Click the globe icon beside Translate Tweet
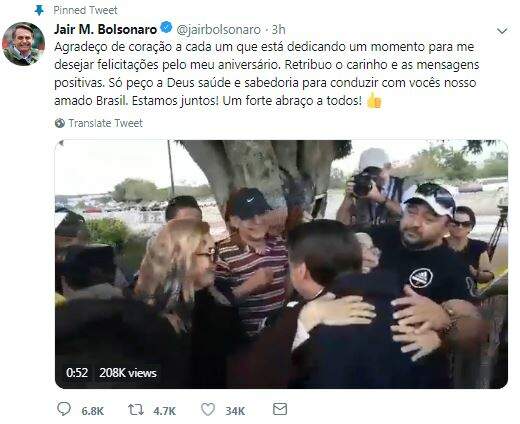Viewport: 520px width, 424px height. (60, 123)
